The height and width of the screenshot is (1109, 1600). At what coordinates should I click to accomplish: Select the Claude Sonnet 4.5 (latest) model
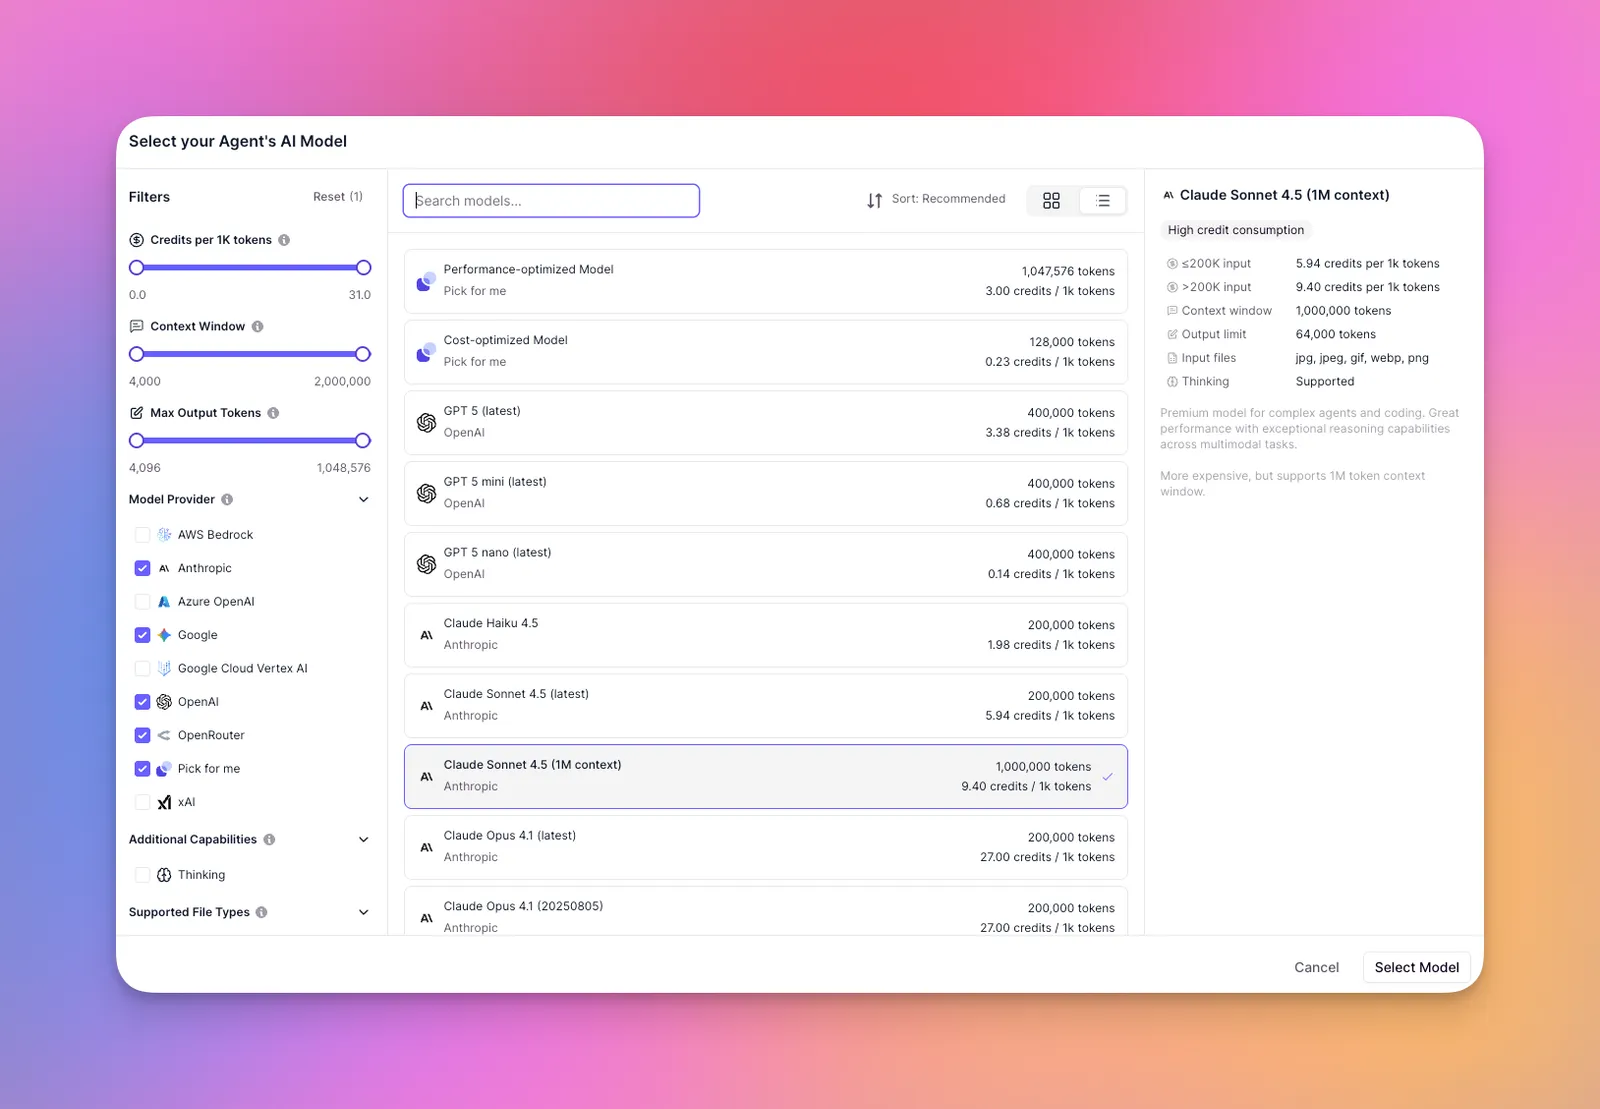pyautogui.click(x=766, y=706)
